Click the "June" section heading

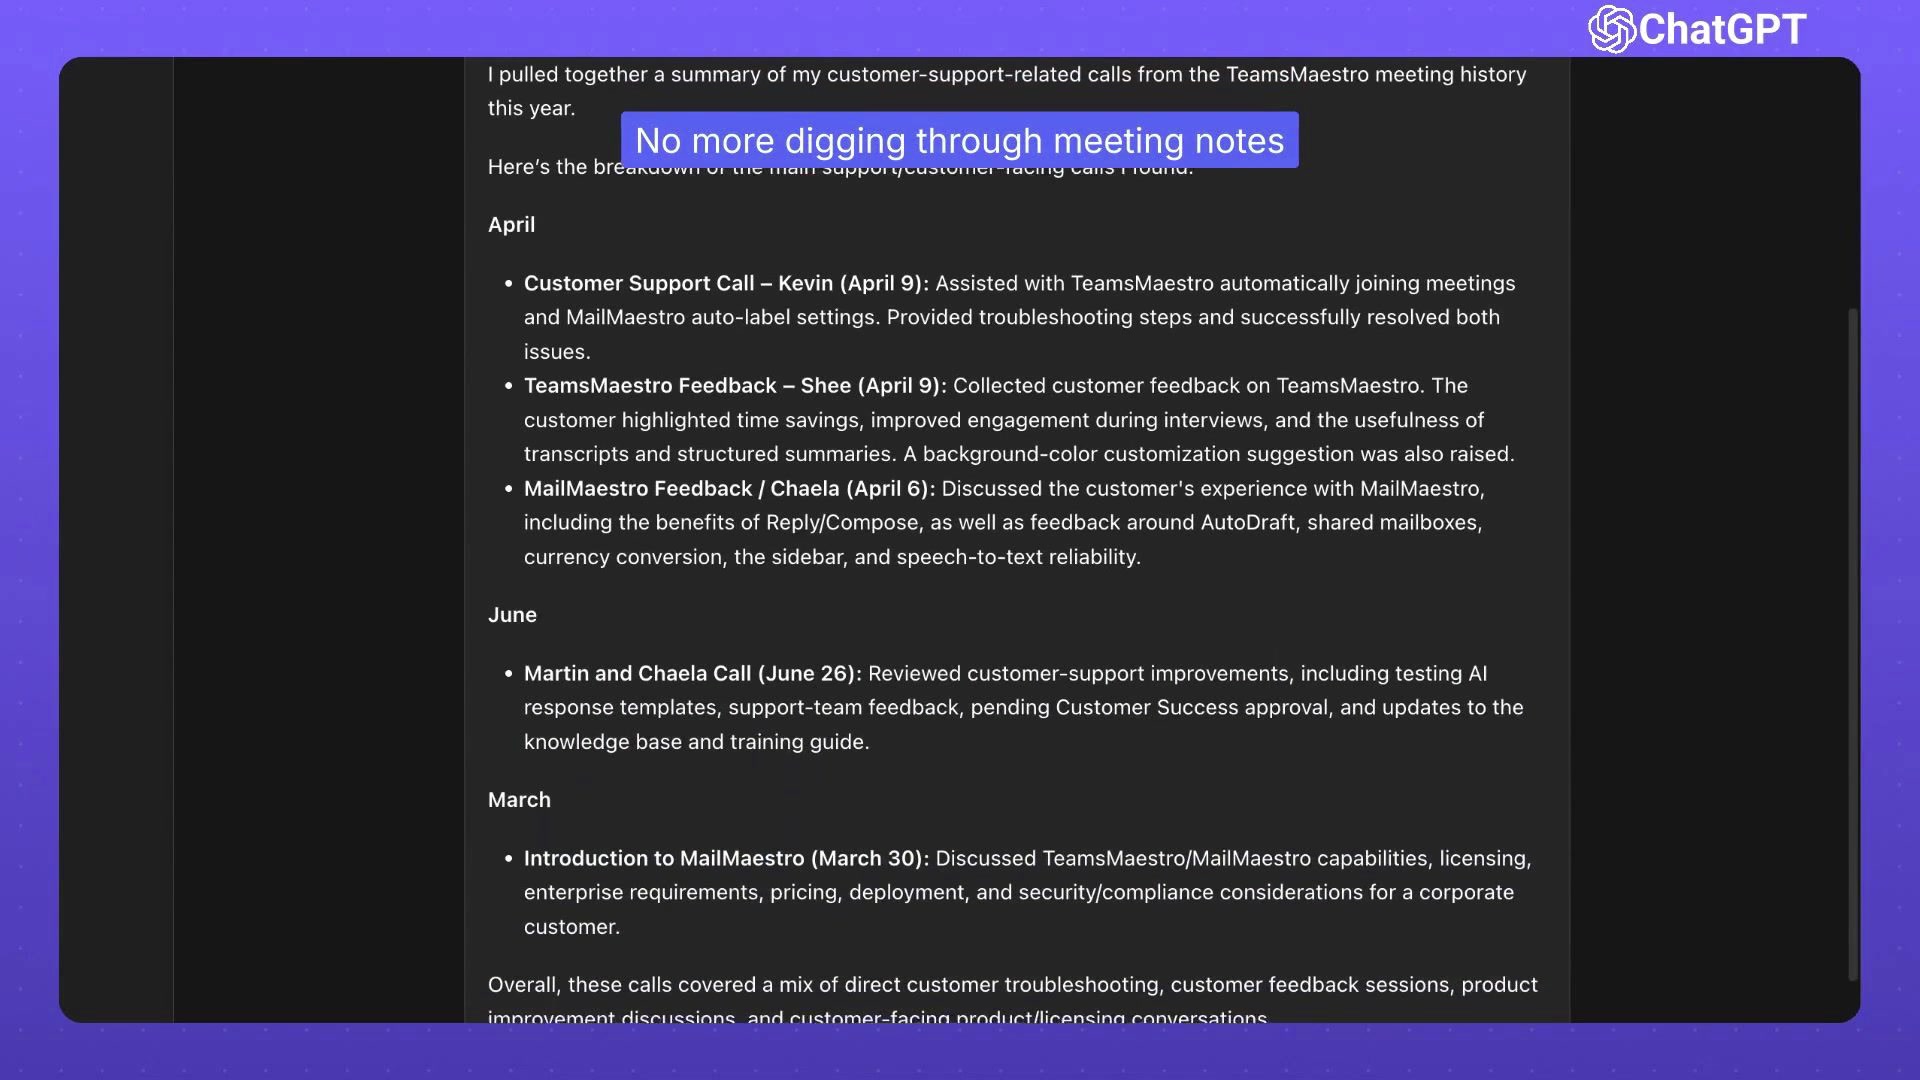512,615
